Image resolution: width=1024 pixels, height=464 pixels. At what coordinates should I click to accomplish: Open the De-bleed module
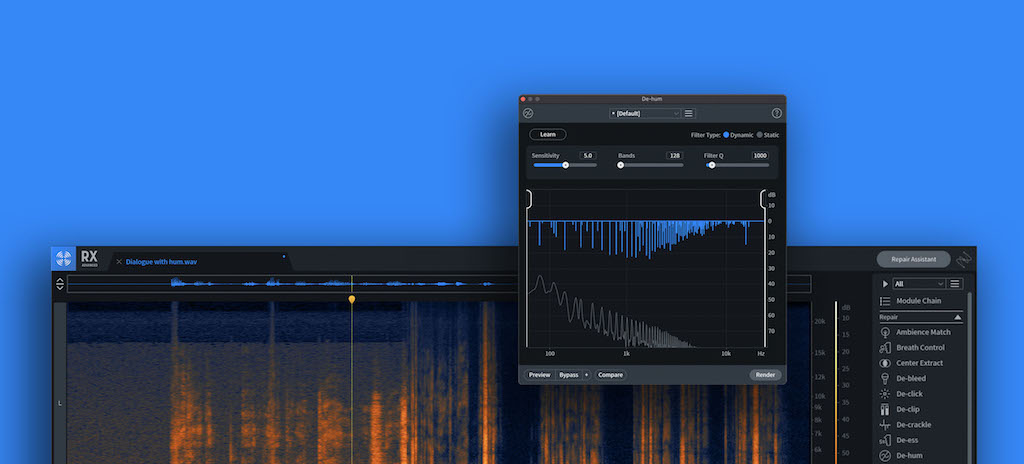click(903, 378)
